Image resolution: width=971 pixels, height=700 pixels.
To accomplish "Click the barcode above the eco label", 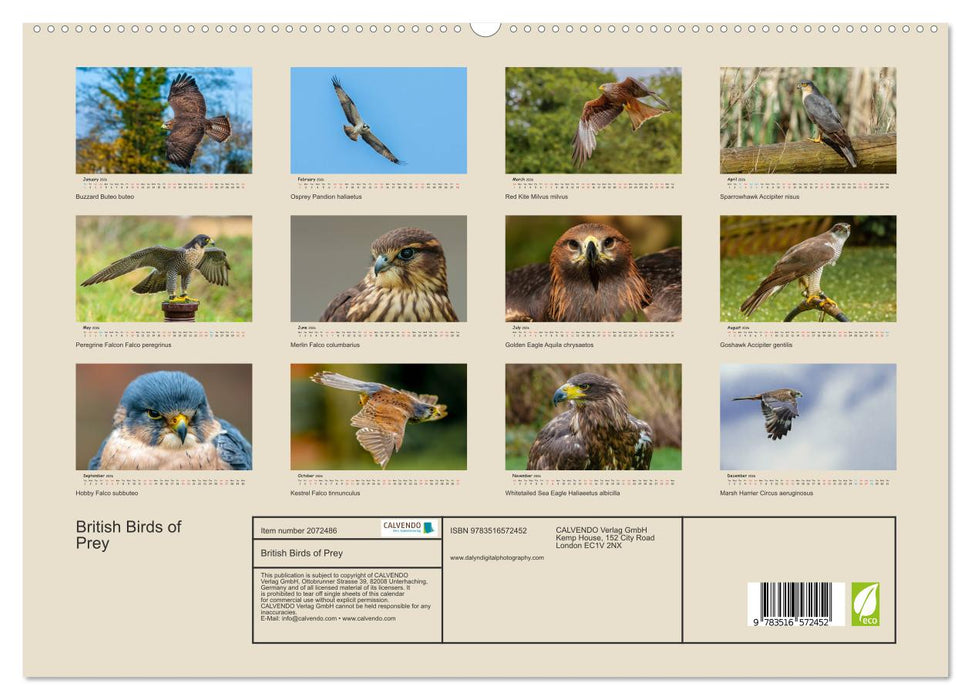I will pos(794,600).
